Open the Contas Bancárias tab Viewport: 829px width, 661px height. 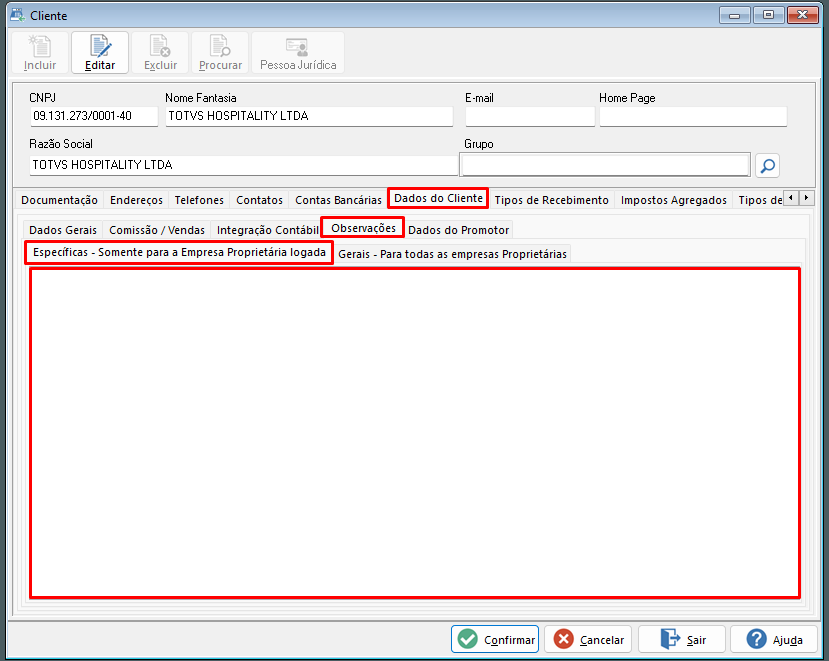click(x=338, y=200)
